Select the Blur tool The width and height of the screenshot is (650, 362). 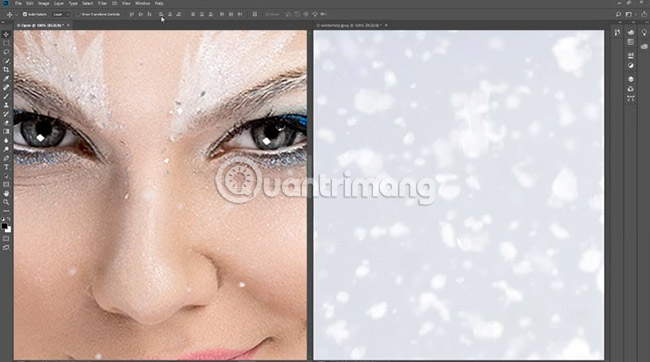pyautogui.click(x=6, y=141)
